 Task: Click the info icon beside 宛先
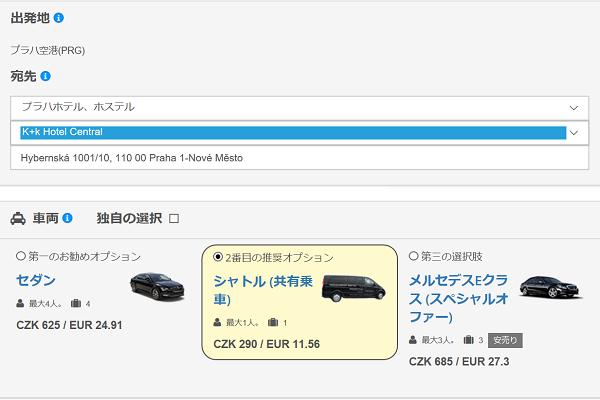click(x=46, y=76)
